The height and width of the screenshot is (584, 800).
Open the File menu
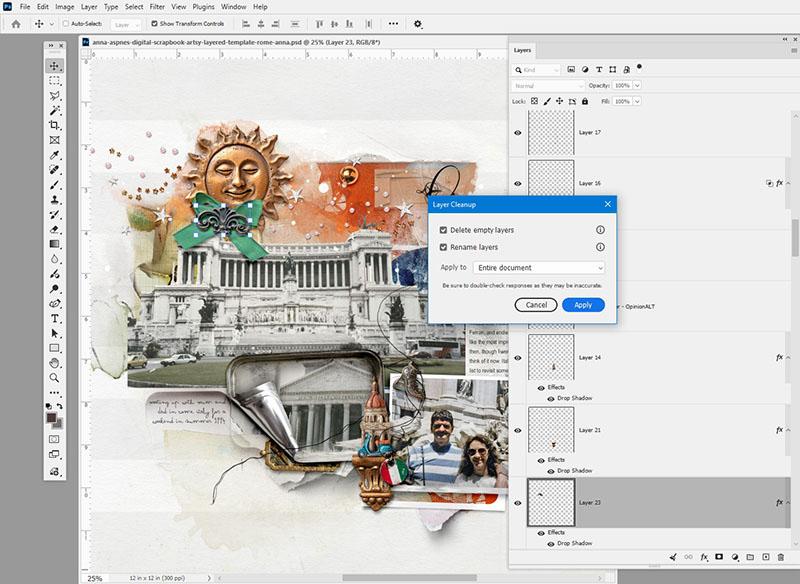(24, 7)
